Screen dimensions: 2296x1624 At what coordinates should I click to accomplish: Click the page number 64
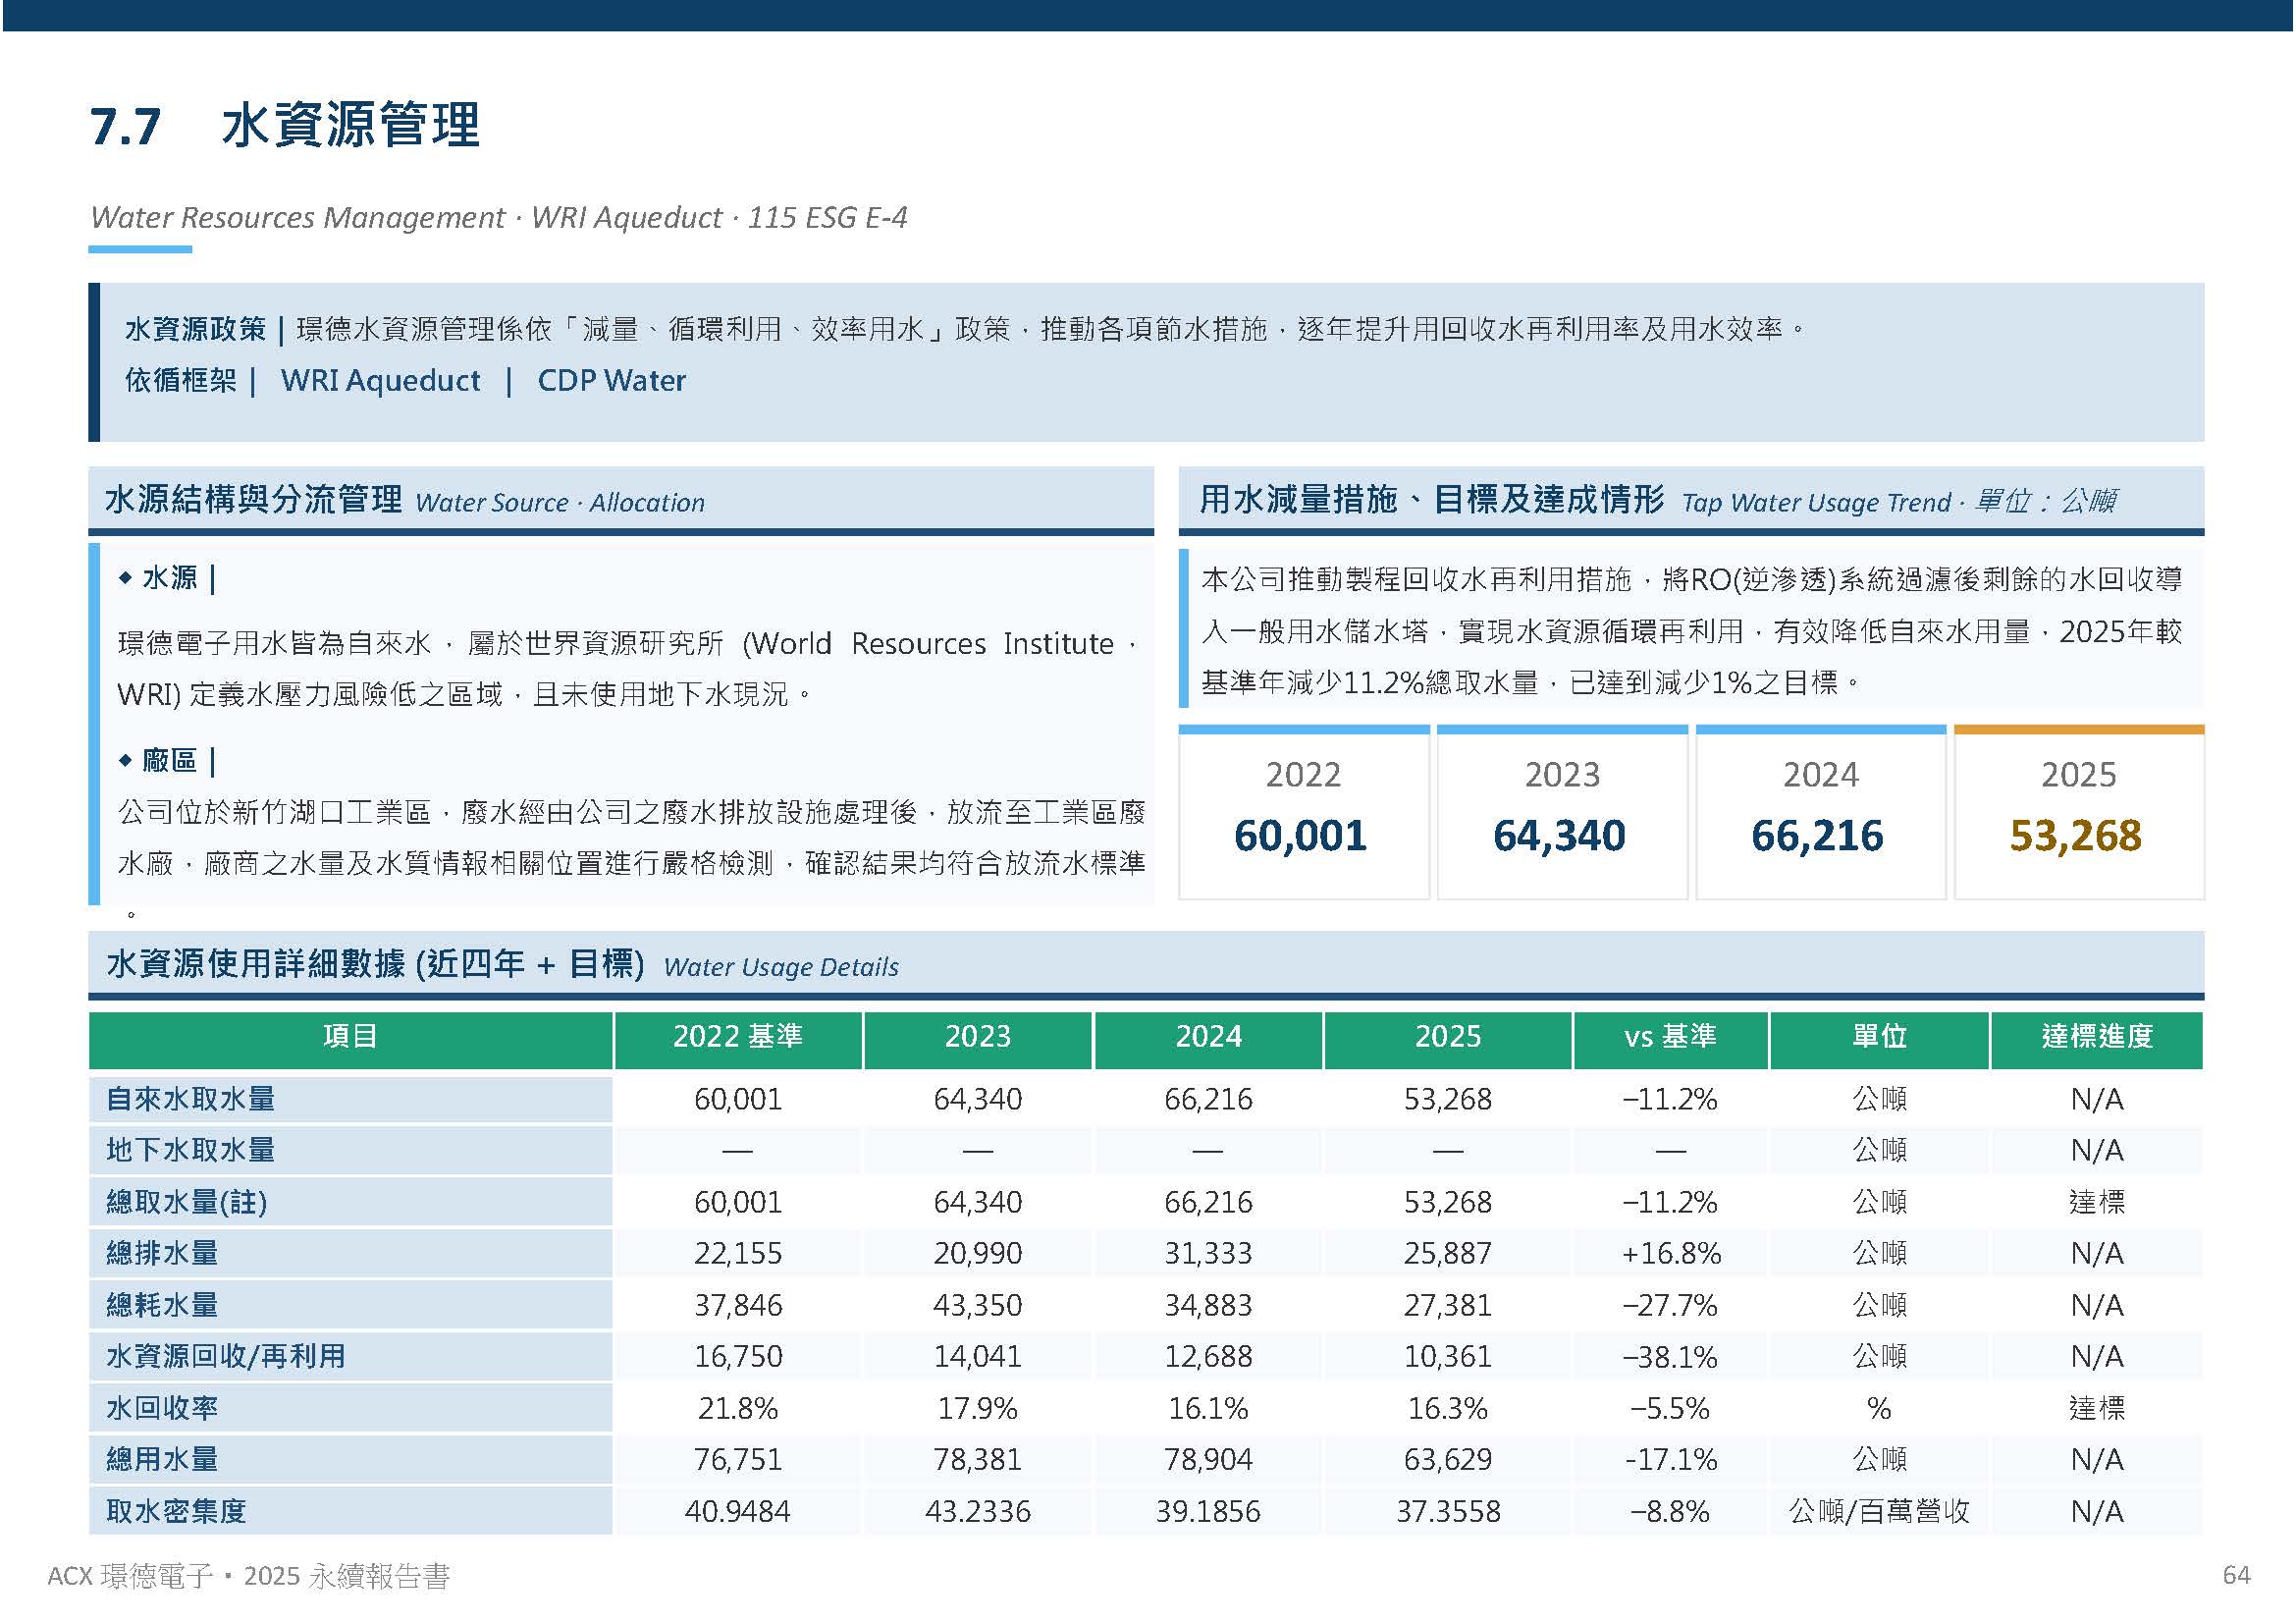2236,1576
